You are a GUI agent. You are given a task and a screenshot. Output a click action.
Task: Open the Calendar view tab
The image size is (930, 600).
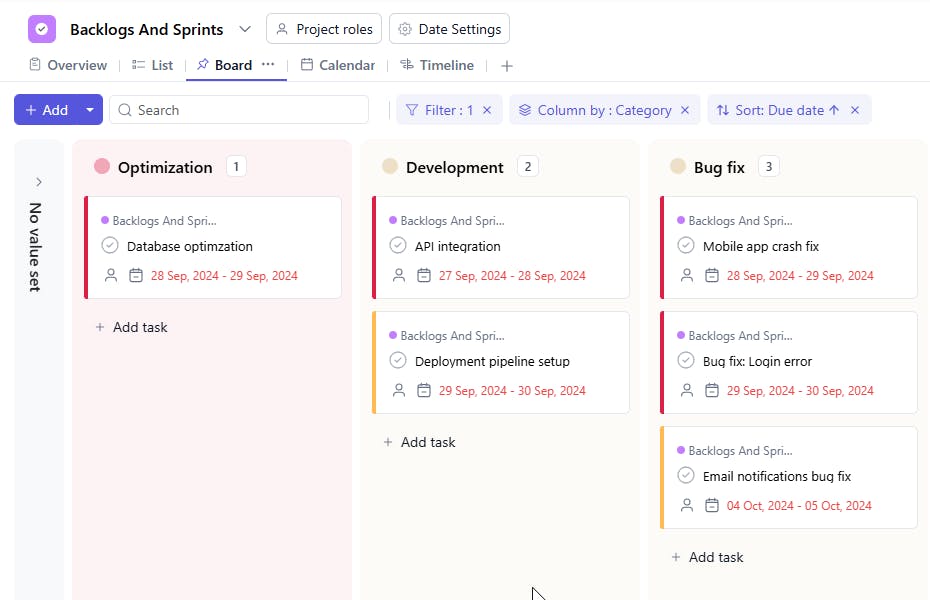(x=338, y=65)
